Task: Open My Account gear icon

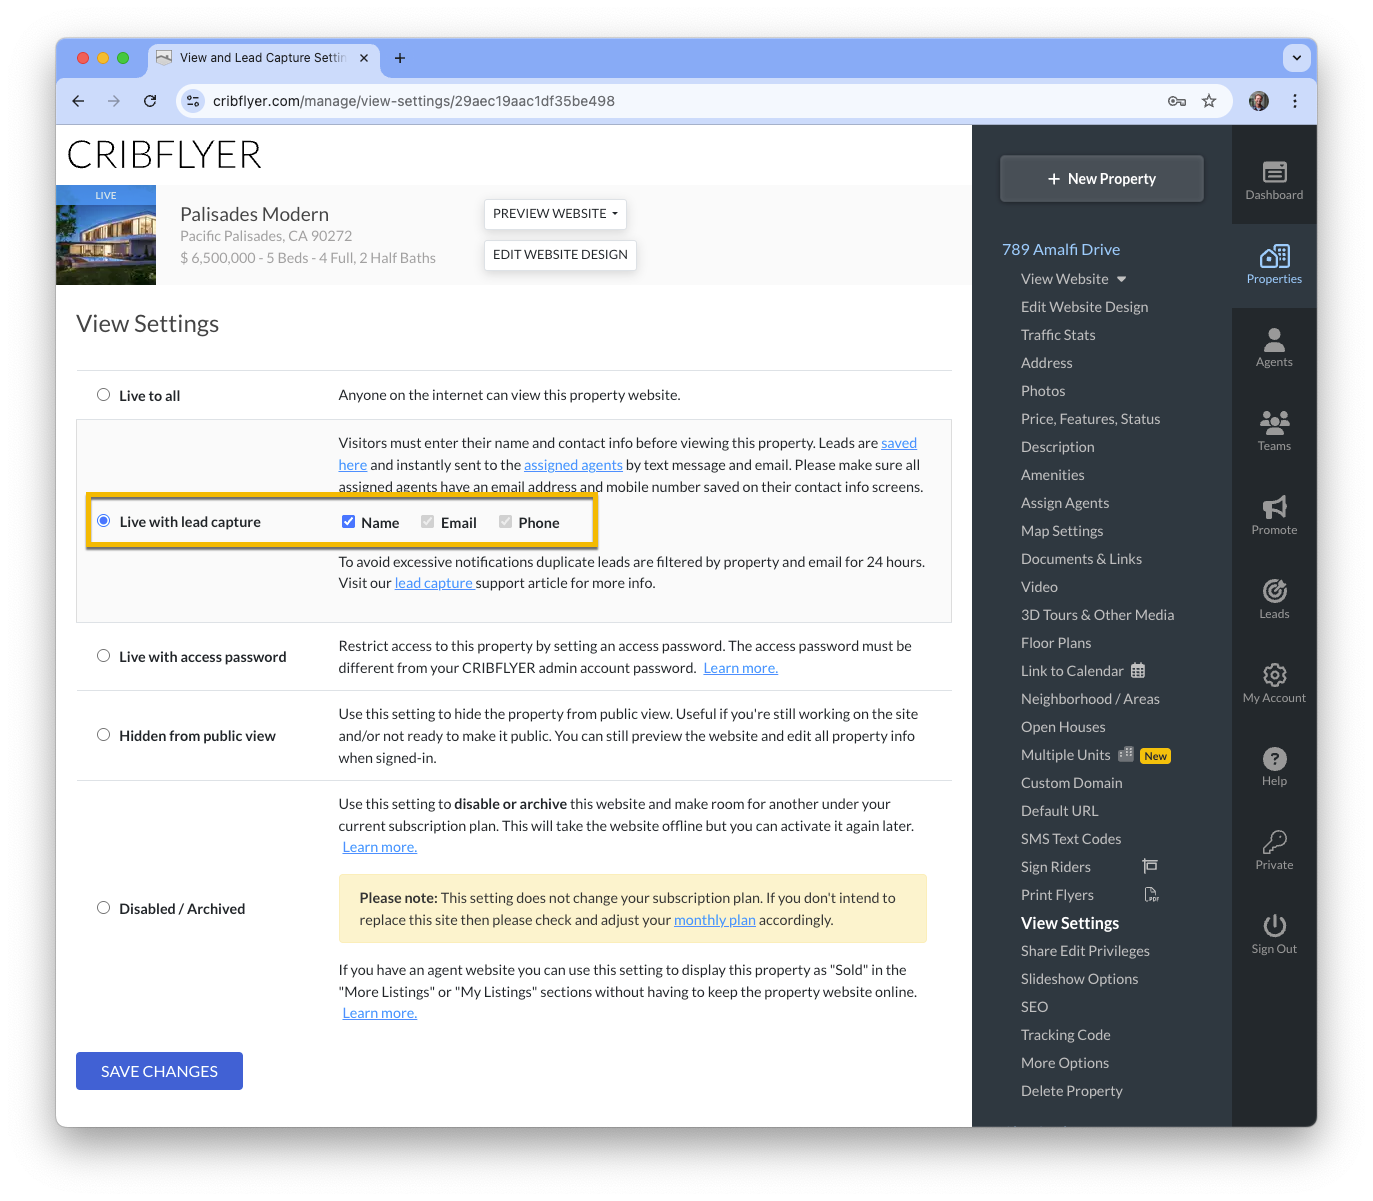Action: pos(1274,674)
